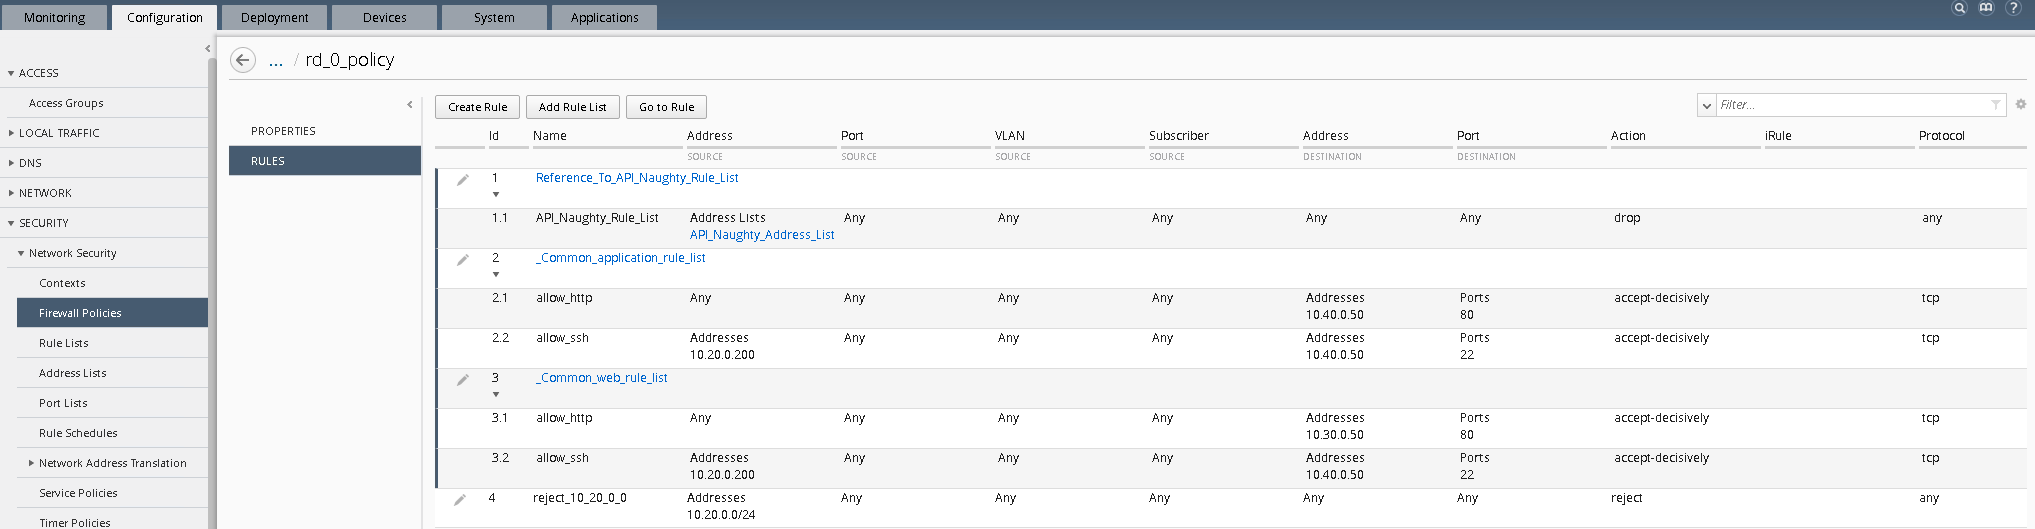Edit rule 1 with the pencil icon

click(x=462, y=180)
